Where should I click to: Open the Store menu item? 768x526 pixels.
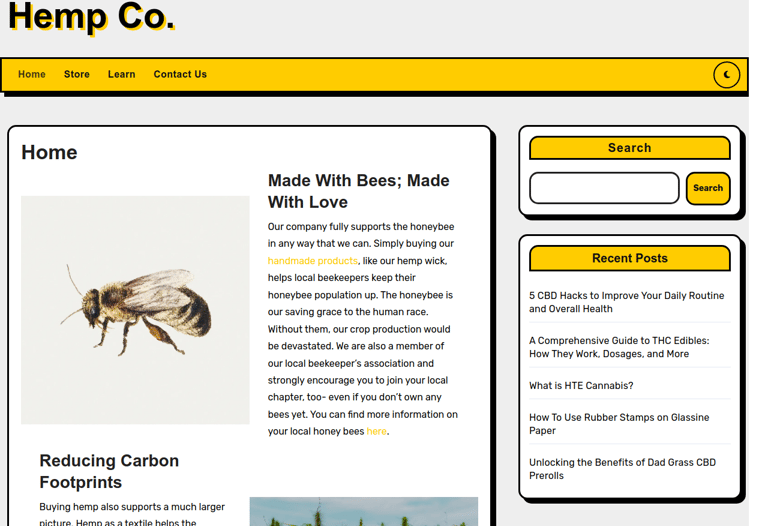[77, 74]
